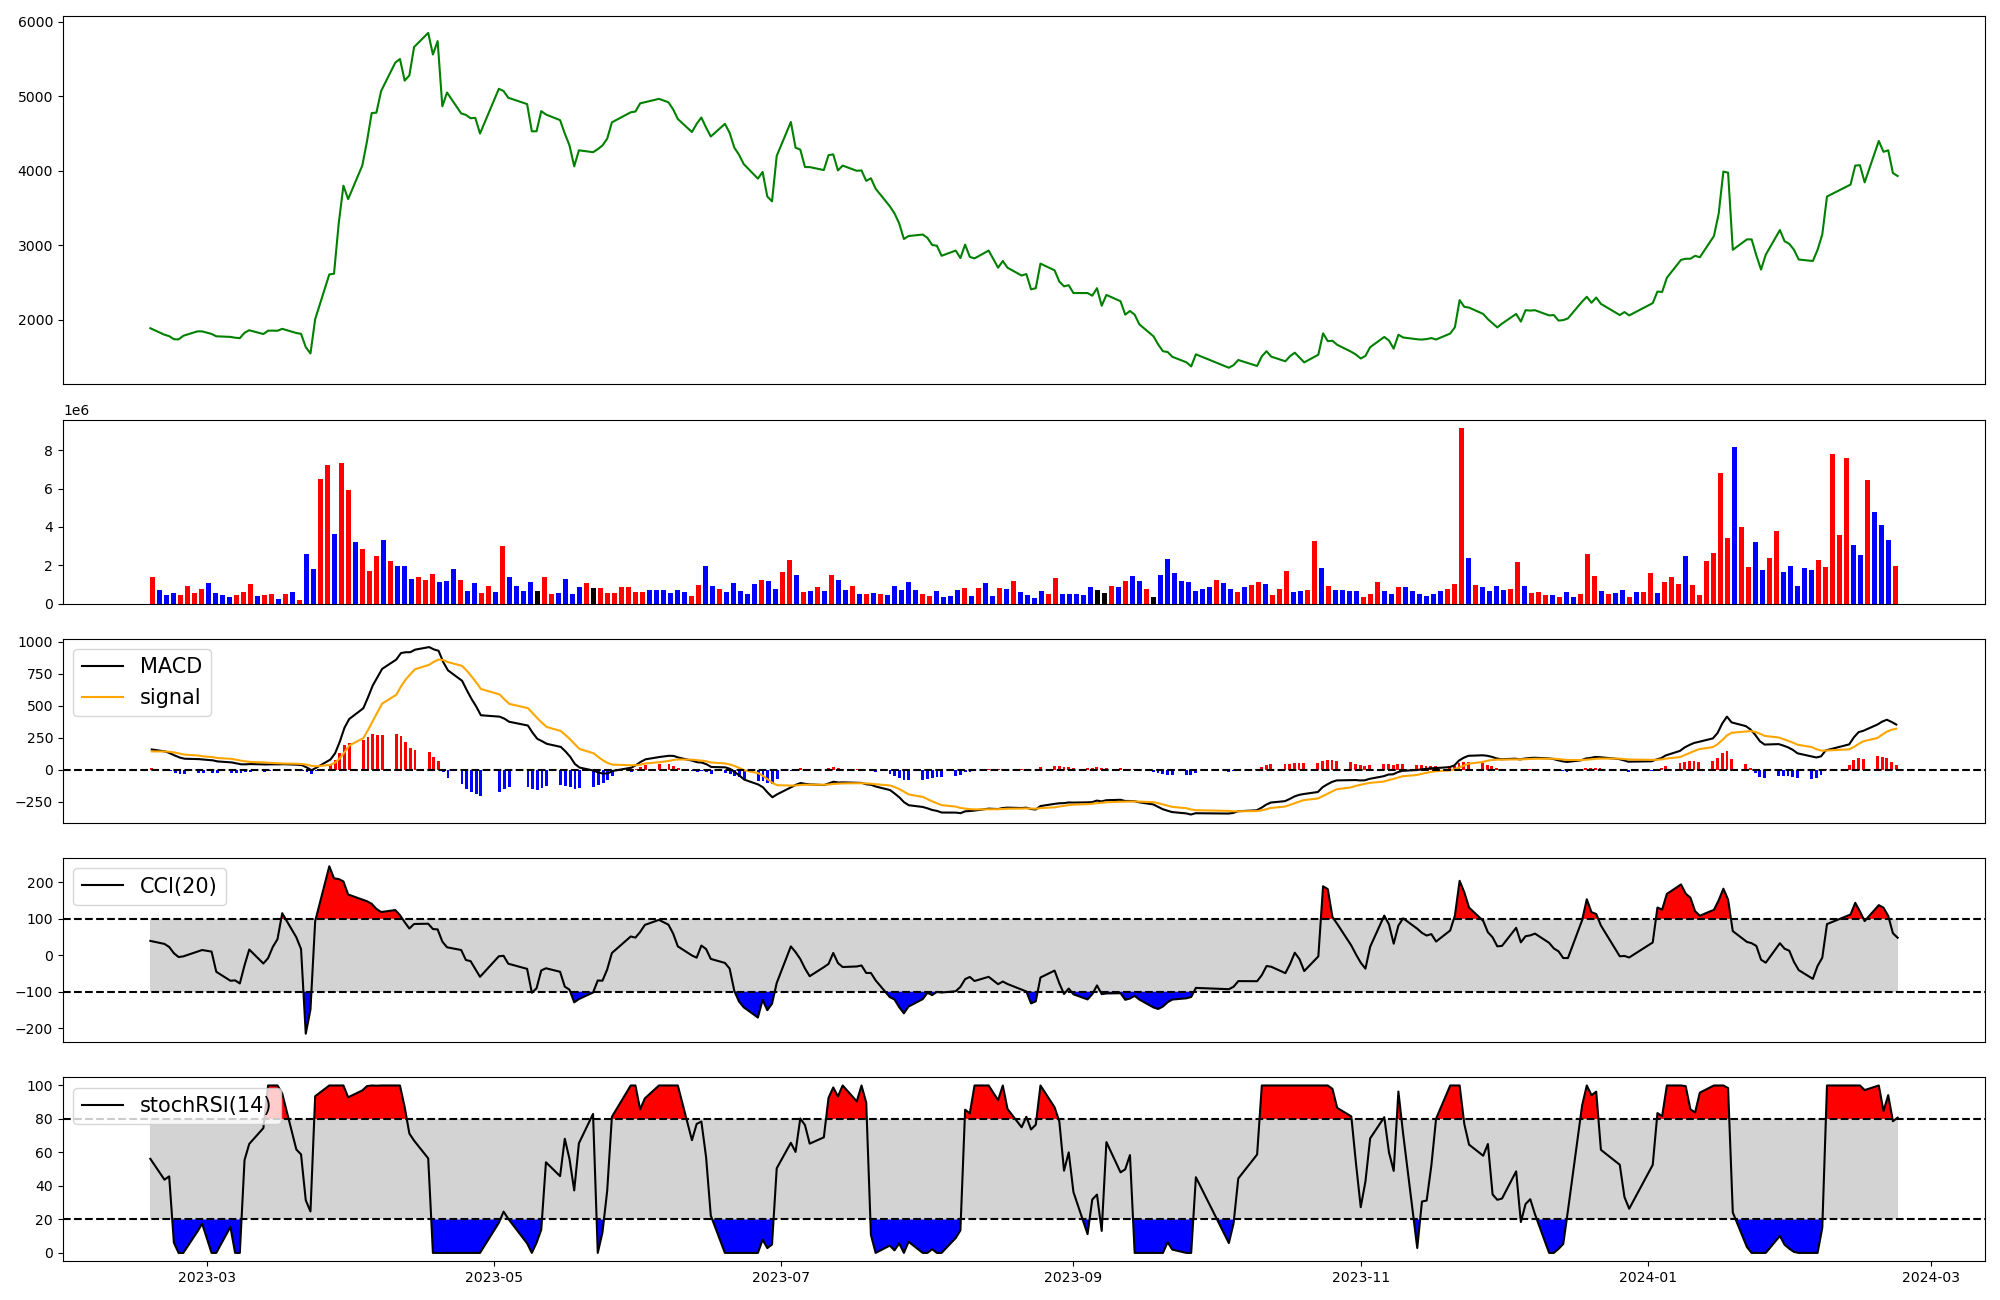
Task: Click the 2023-03 x-axis date label
Action: click(207, 1277)
